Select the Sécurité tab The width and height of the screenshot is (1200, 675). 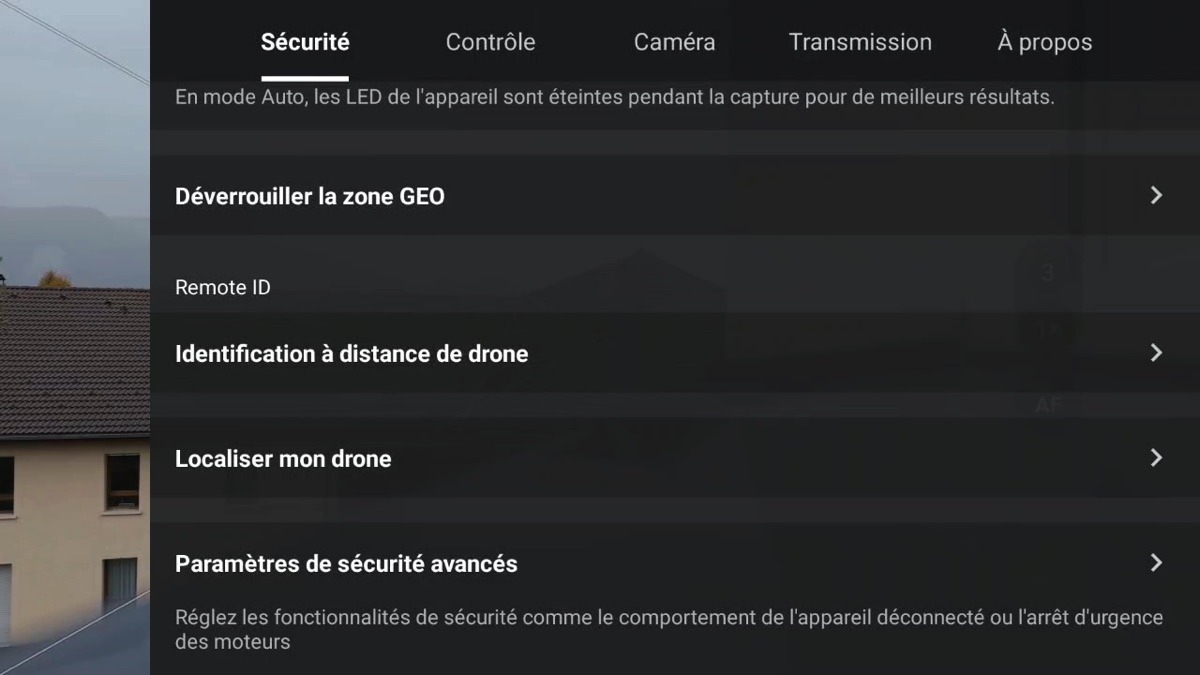point(305,42)
